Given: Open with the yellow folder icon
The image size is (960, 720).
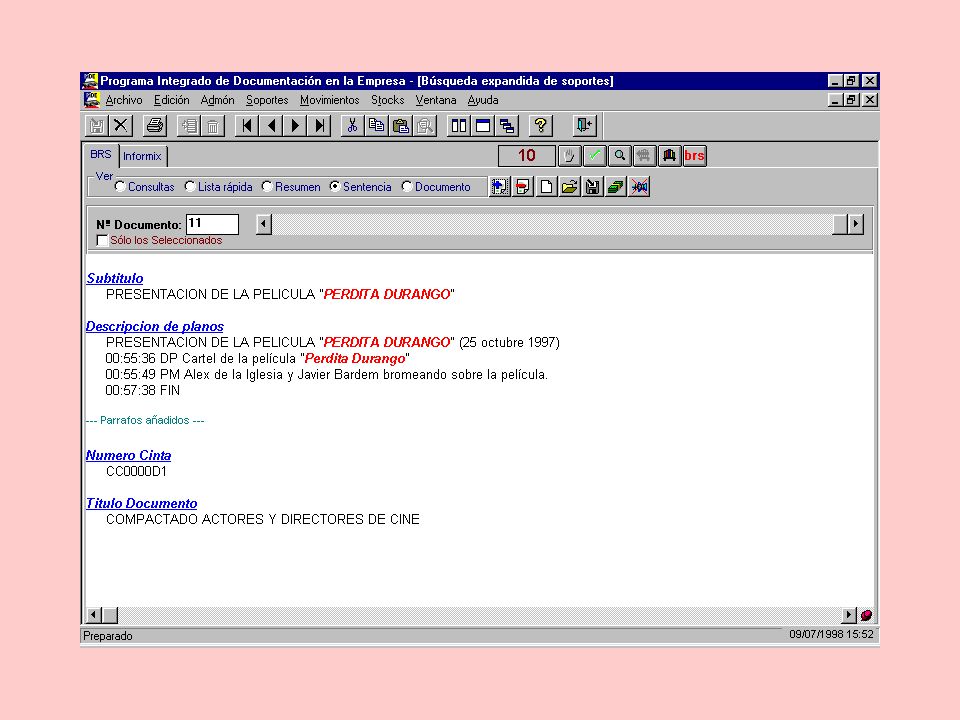Looking at the screenshot, I should click(569, 187).
